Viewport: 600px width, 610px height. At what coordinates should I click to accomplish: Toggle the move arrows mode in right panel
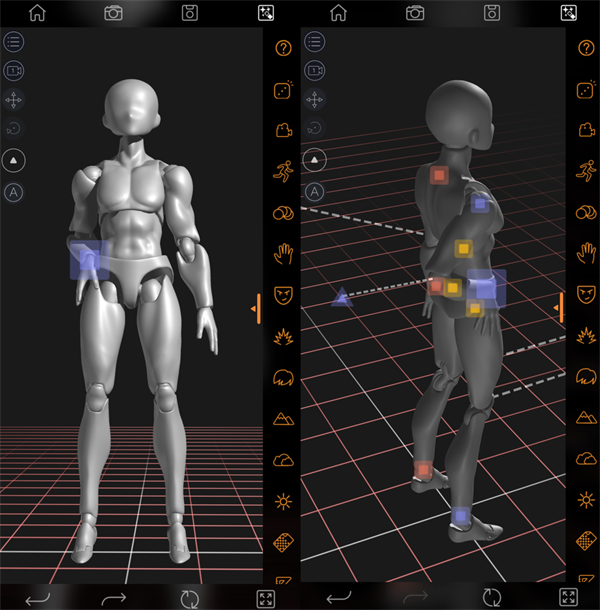coord(314,100)
